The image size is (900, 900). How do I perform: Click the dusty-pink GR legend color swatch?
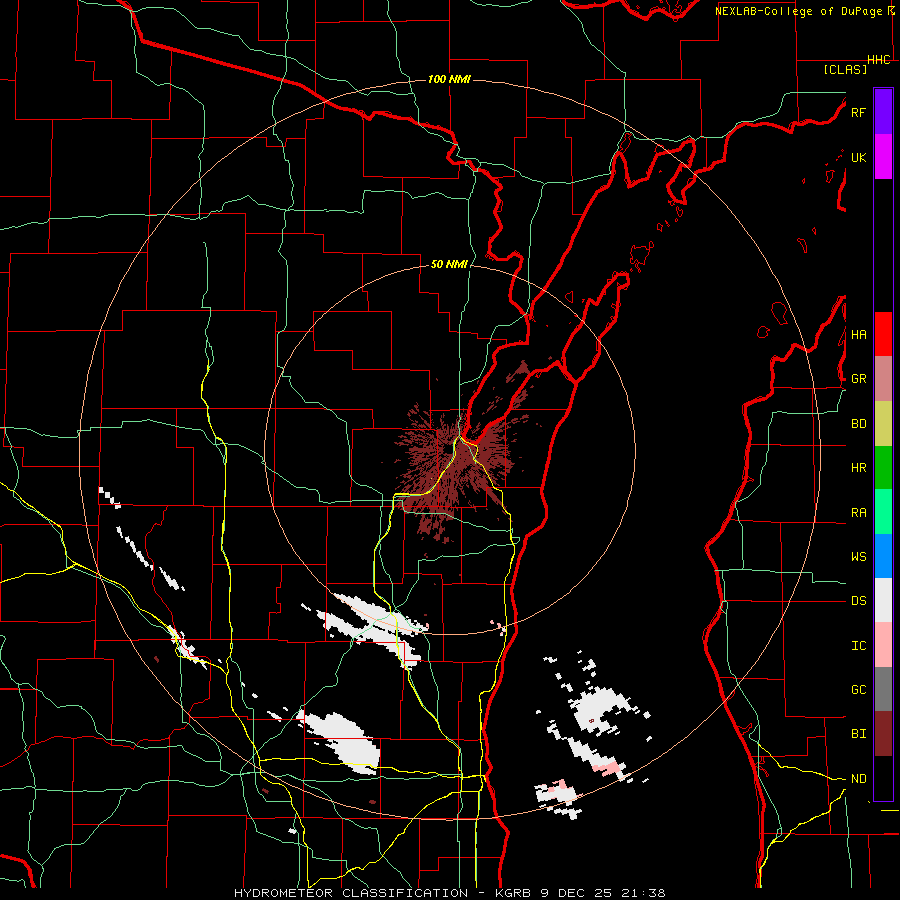point(883,379)
